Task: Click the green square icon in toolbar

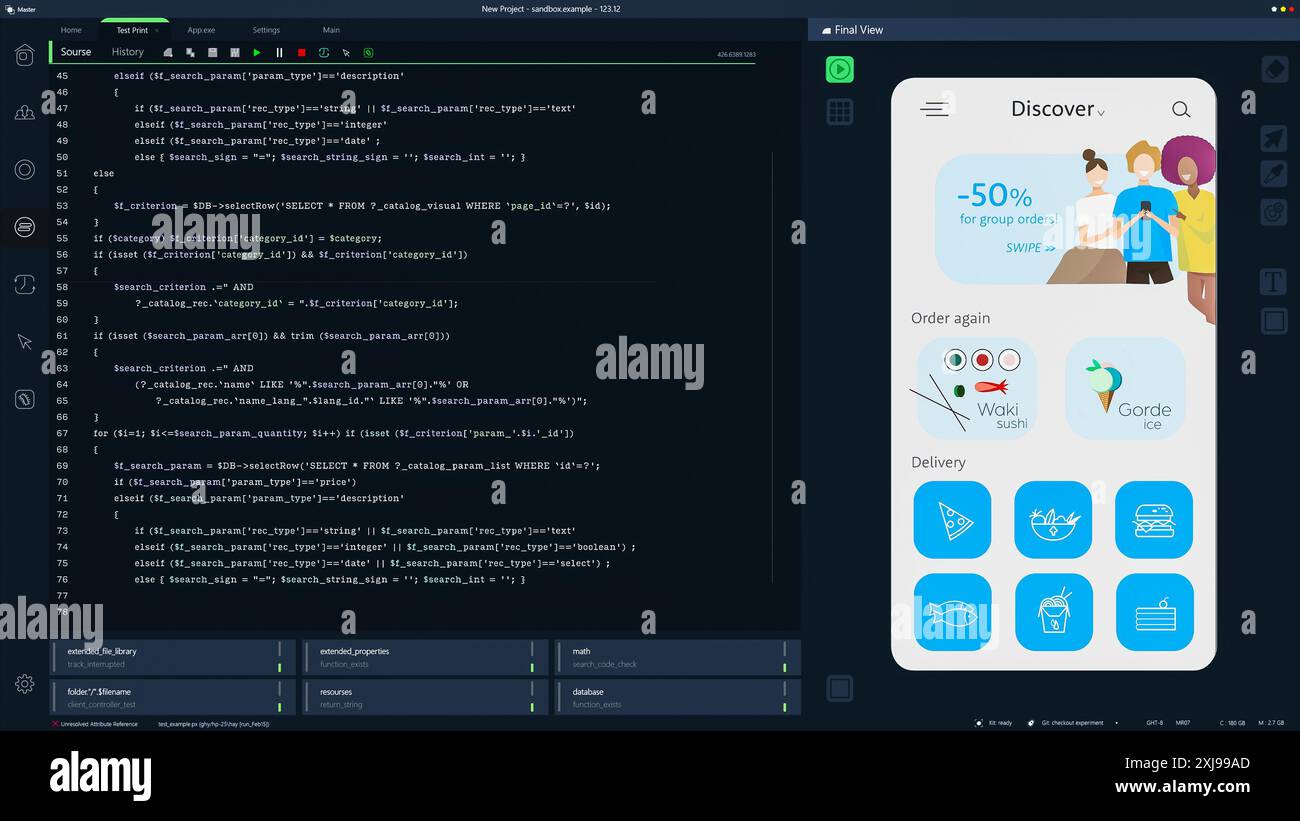Action: coord(368,53)
